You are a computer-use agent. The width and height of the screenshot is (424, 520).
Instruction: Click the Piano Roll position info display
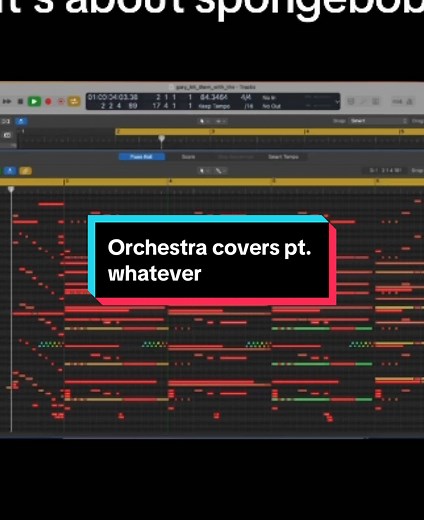click(385, 171)
